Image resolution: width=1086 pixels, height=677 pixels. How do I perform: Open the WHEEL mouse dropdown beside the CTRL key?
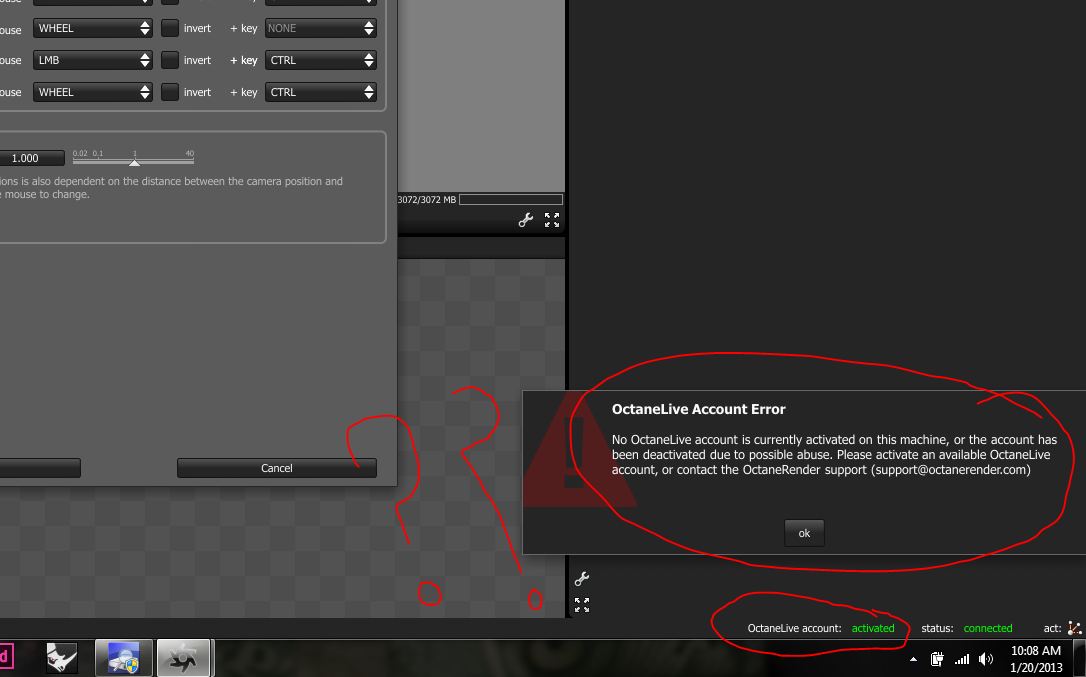(x=93, y=92)
